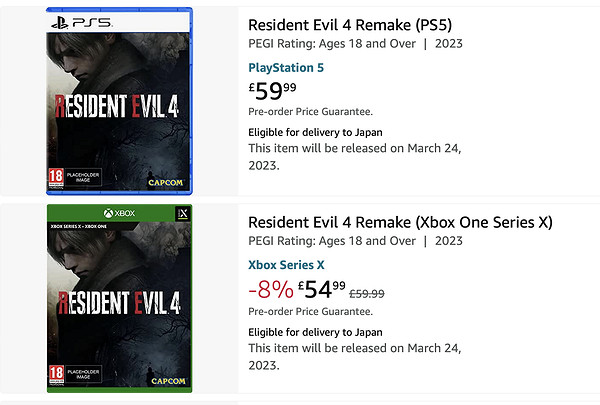
Task: Click the red -8% discount label
Action: click(268, 290)
